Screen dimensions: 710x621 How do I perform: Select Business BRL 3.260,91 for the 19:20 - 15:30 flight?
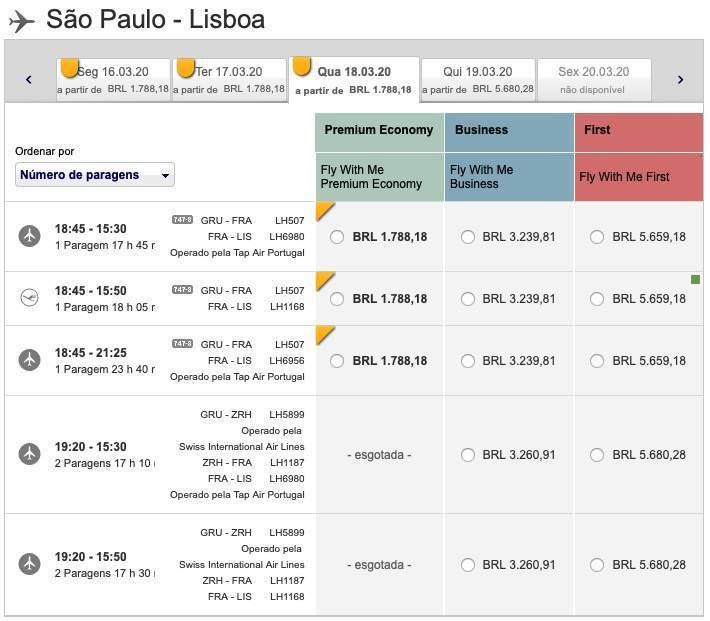[467, 455]
